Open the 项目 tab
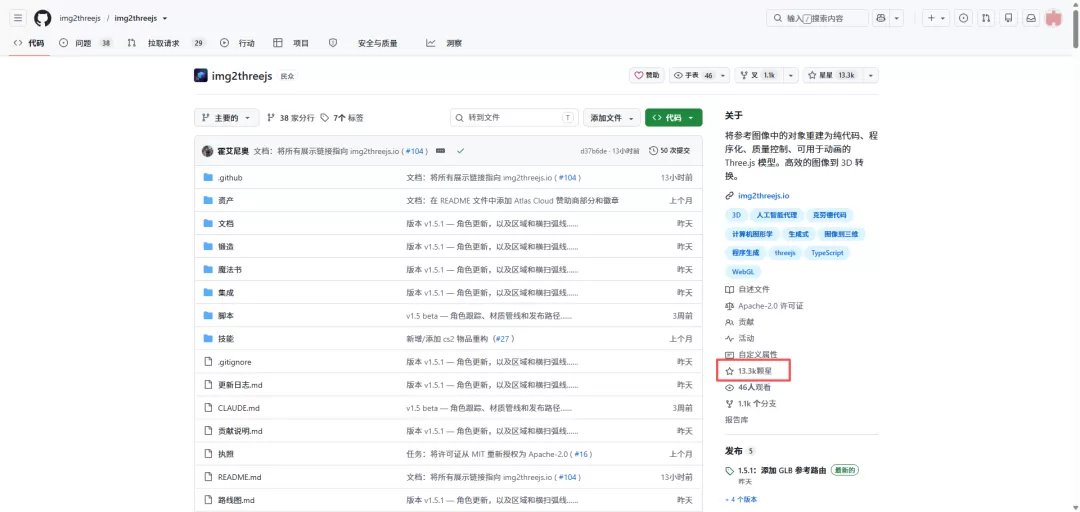This screenshot has width=1080, height=512. tap(291, 43)
